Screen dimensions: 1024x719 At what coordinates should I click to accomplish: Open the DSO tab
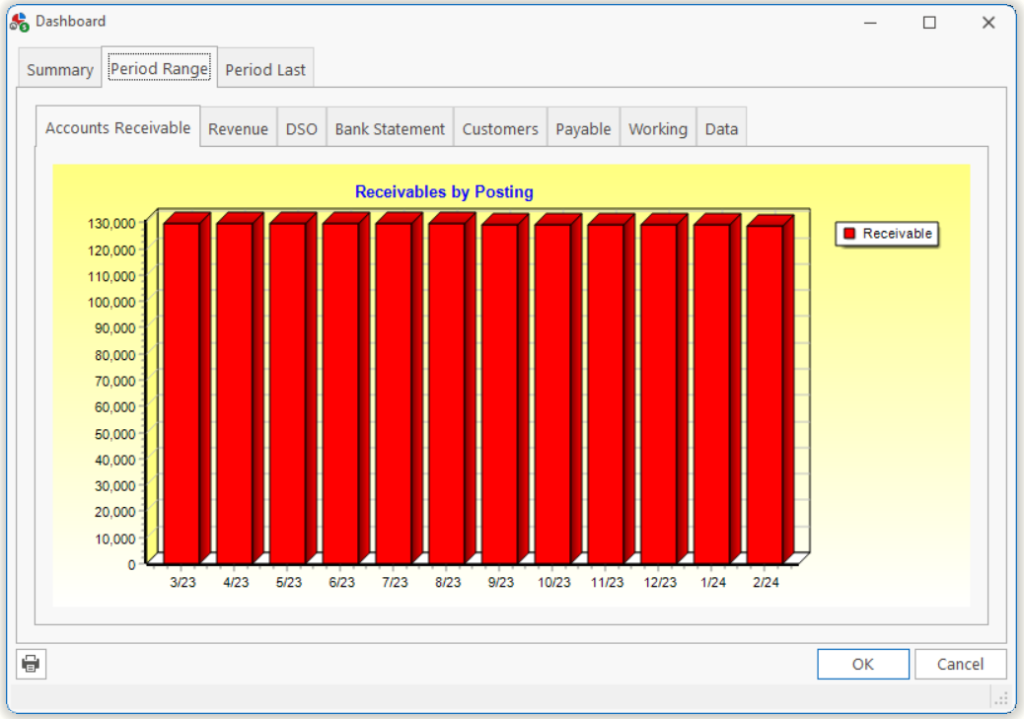click(301, 129)
